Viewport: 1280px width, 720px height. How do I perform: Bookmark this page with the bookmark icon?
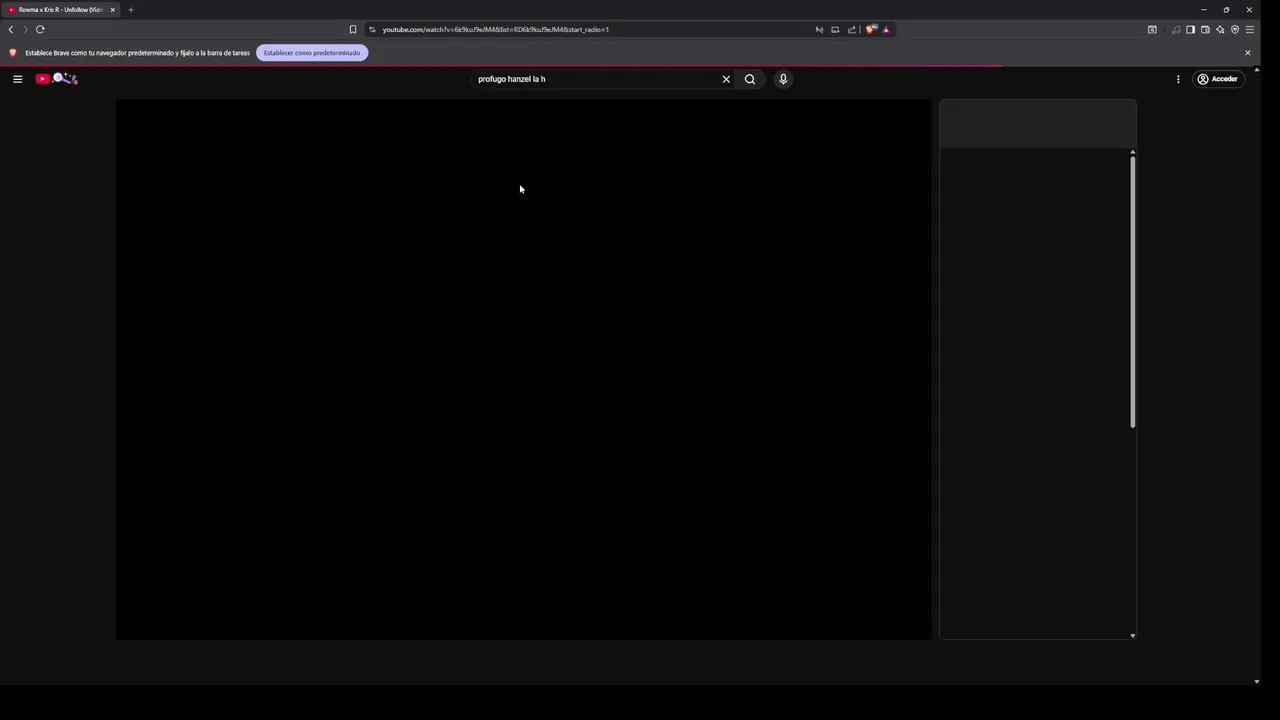(352, 29)
